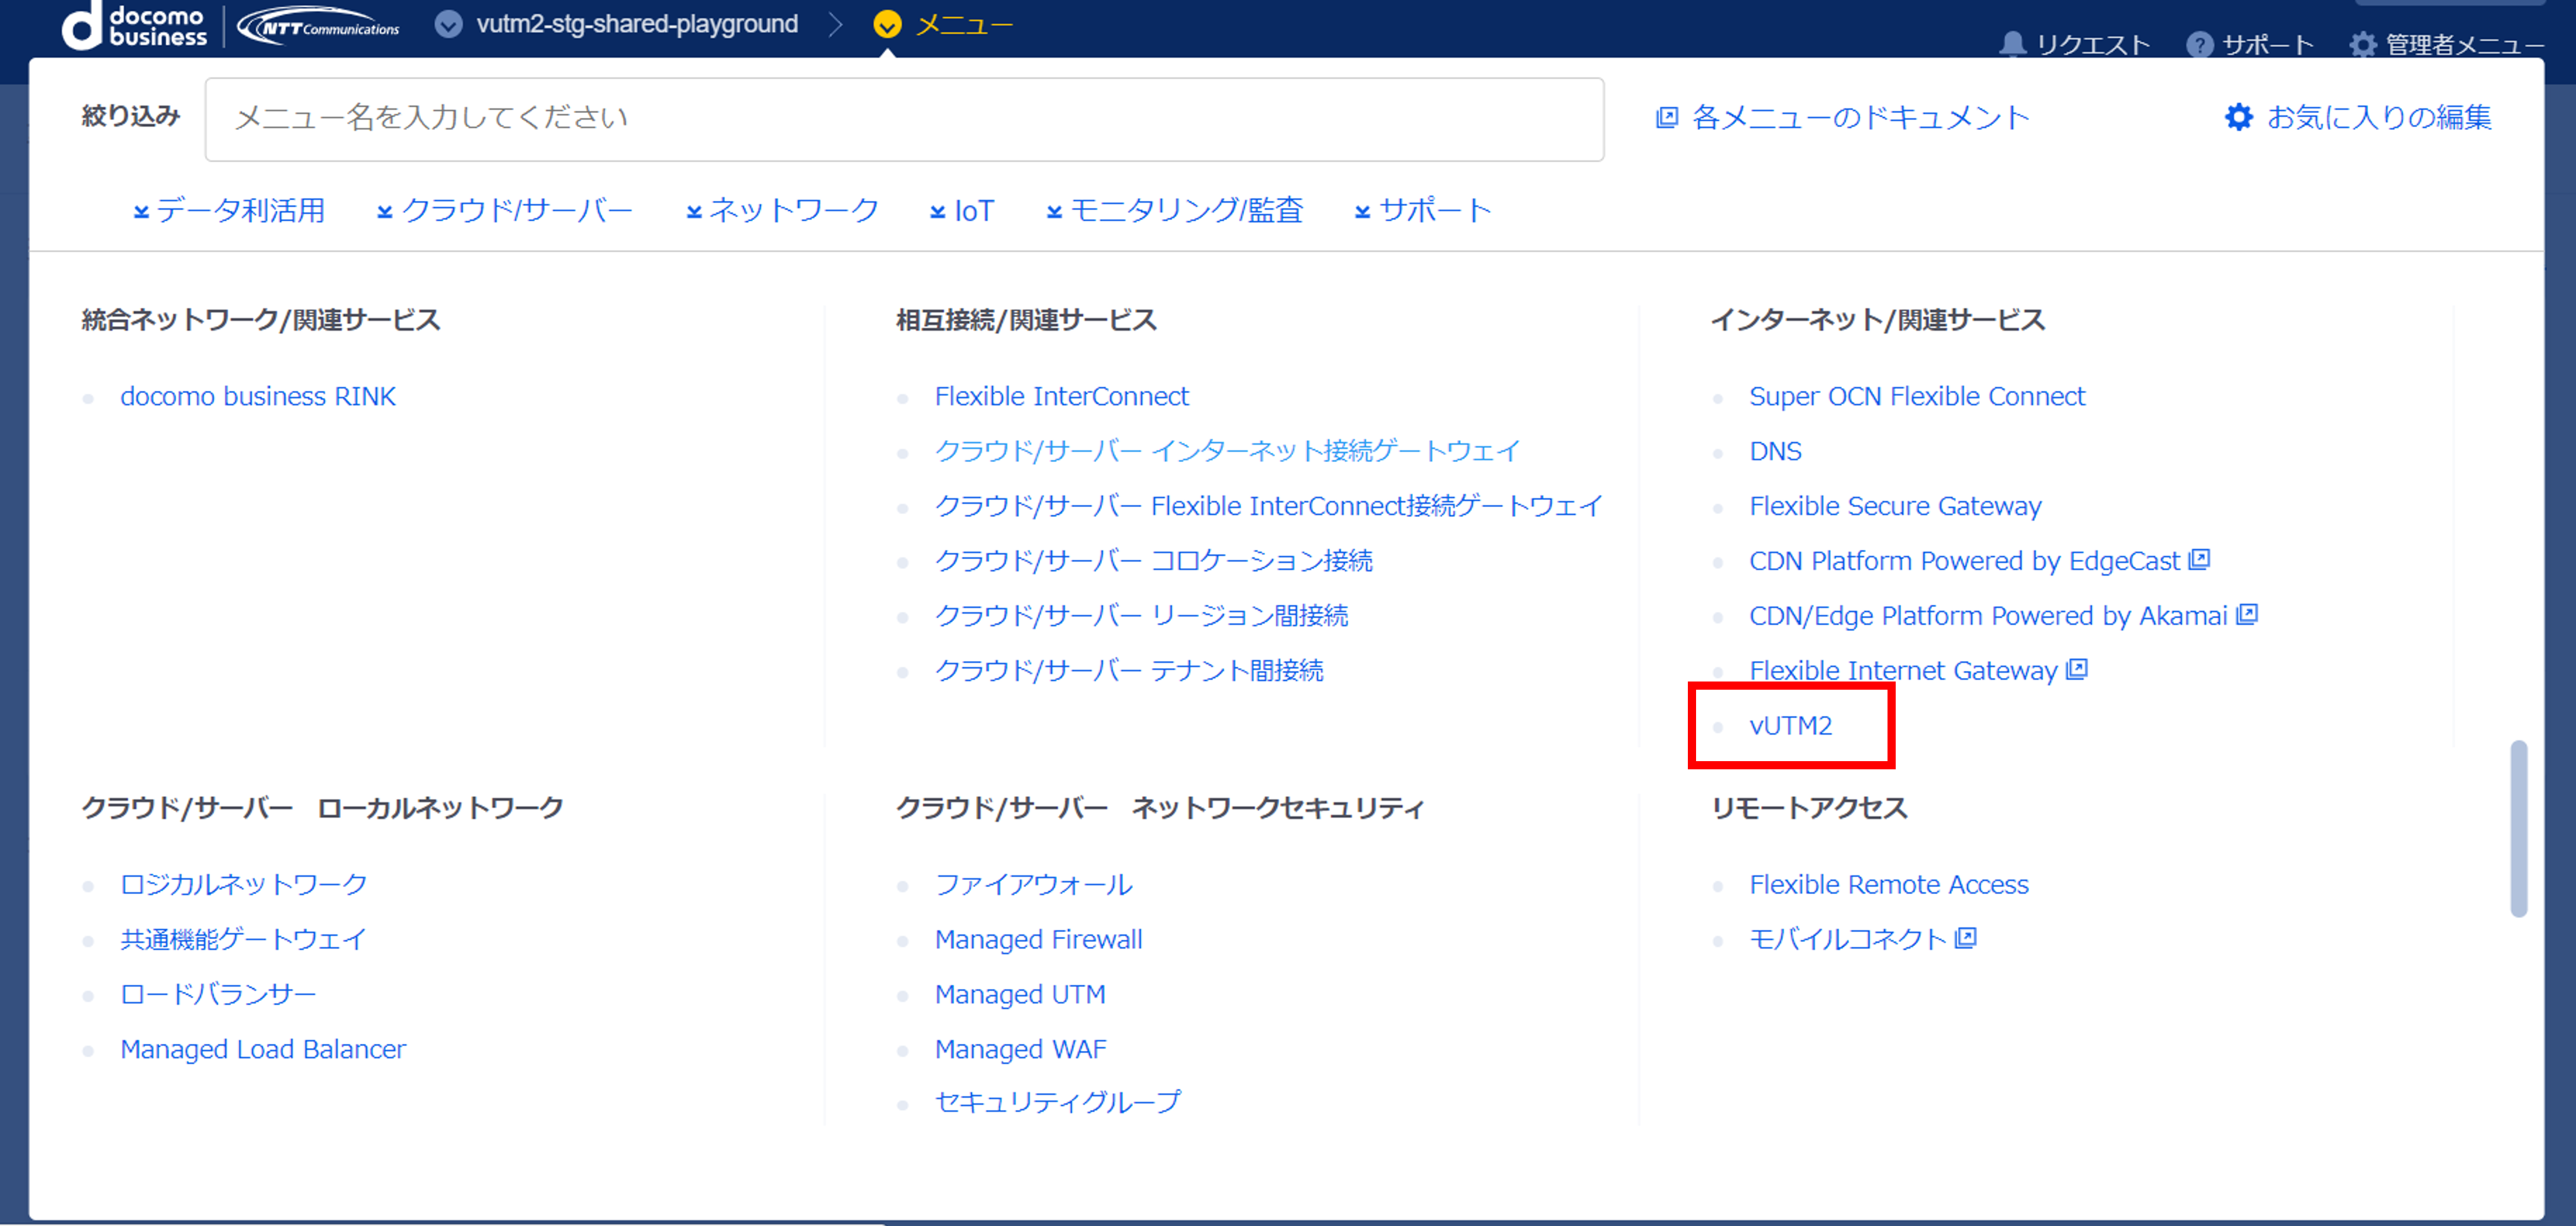The image size is (2576, 1226).
Task: Open Flexible Remote Access
Action: pyautogui.click(x=1889, y=885)
